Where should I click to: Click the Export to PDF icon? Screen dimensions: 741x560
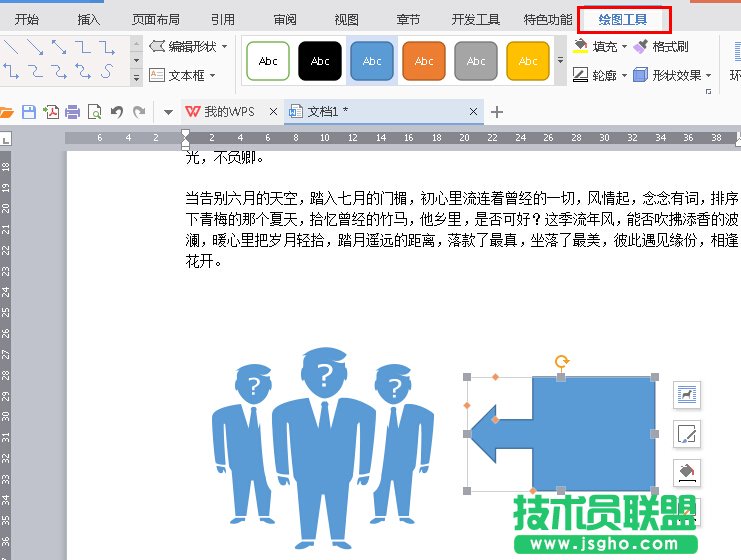[x=50, y=111]
